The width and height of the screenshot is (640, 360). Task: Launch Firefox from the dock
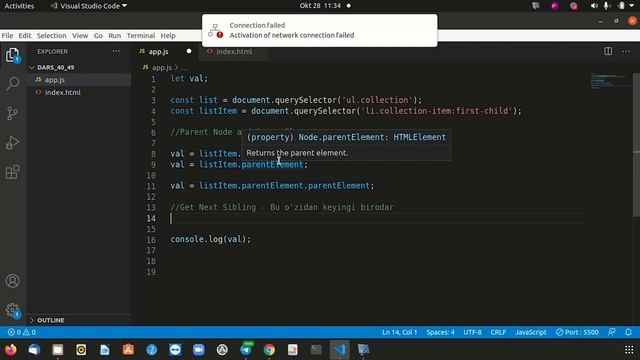click(11, 350)
